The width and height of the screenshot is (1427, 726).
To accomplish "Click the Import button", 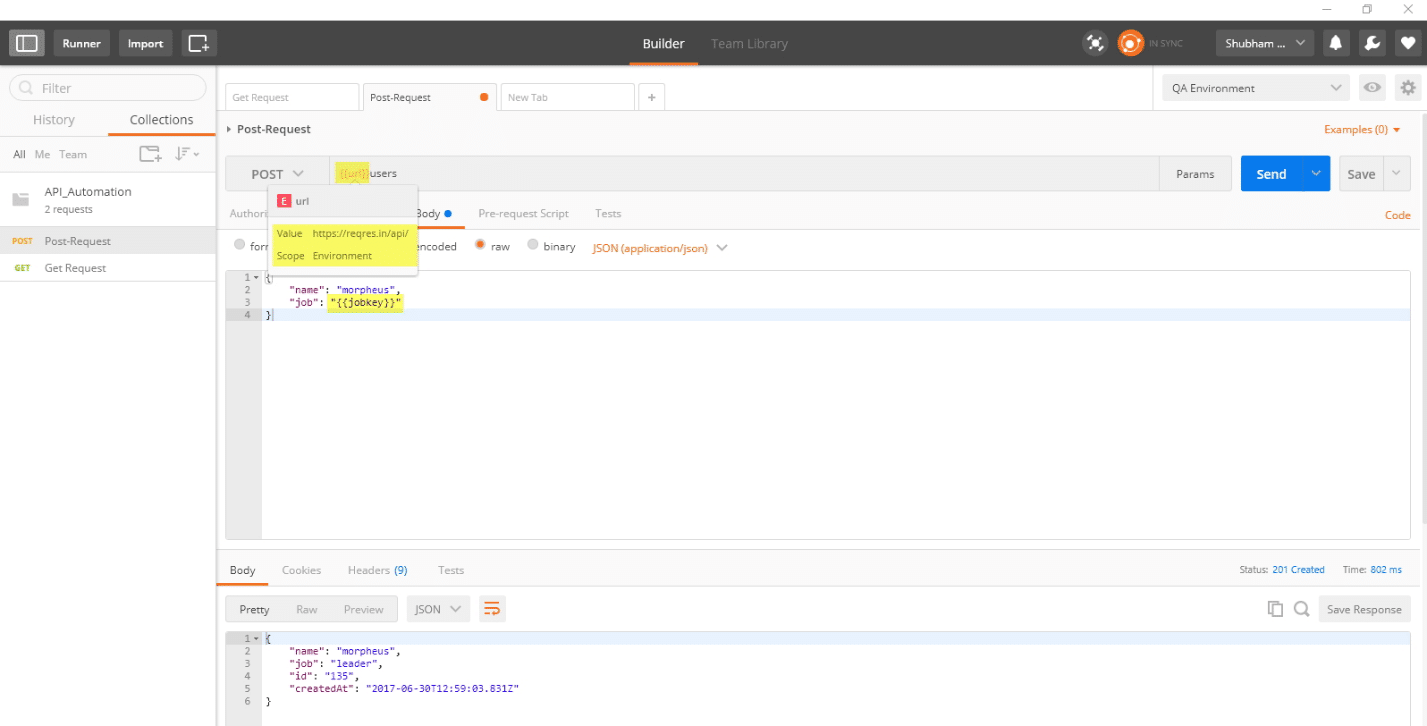I will pos(146,43).
